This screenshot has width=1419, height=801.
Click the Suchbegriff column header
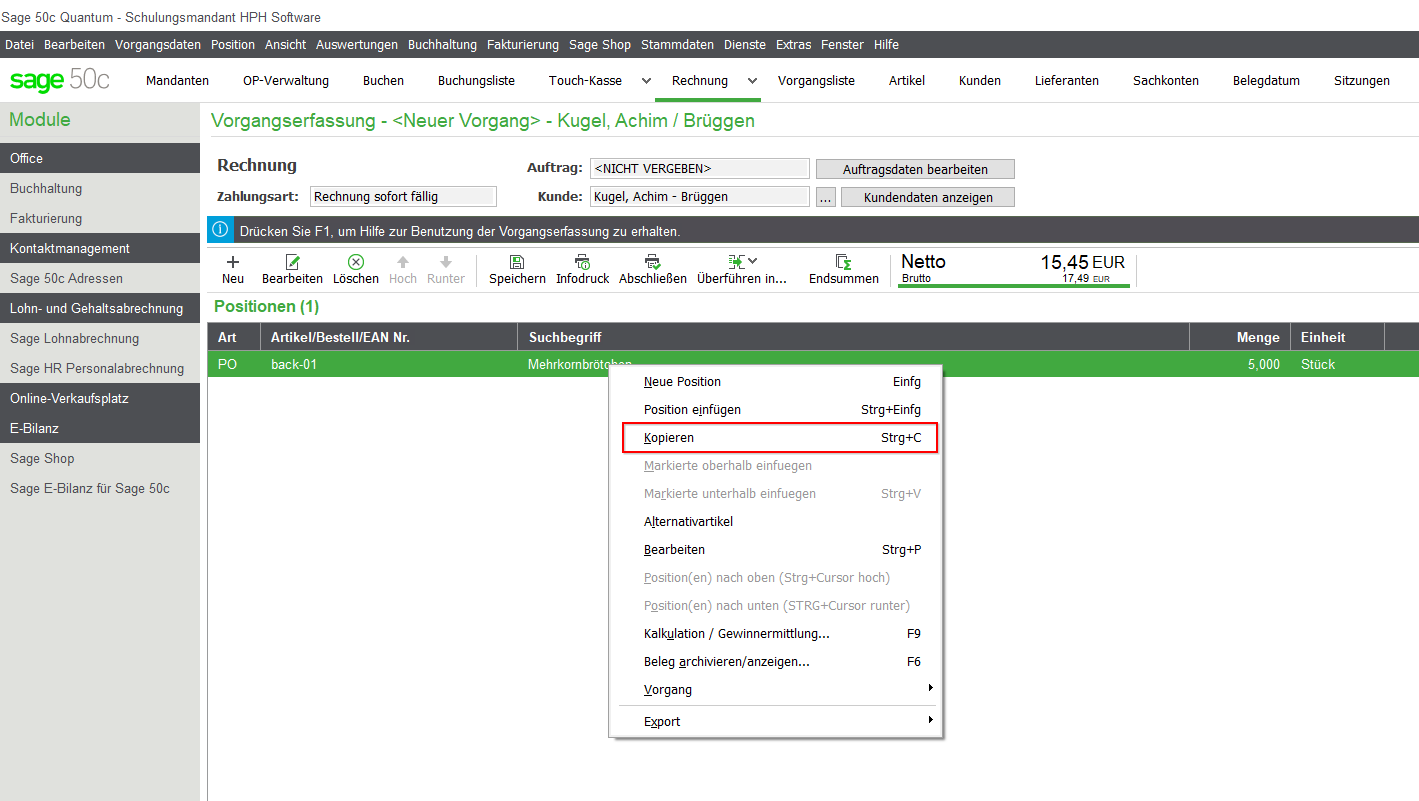pyautogui.click(x=853, y=337)
